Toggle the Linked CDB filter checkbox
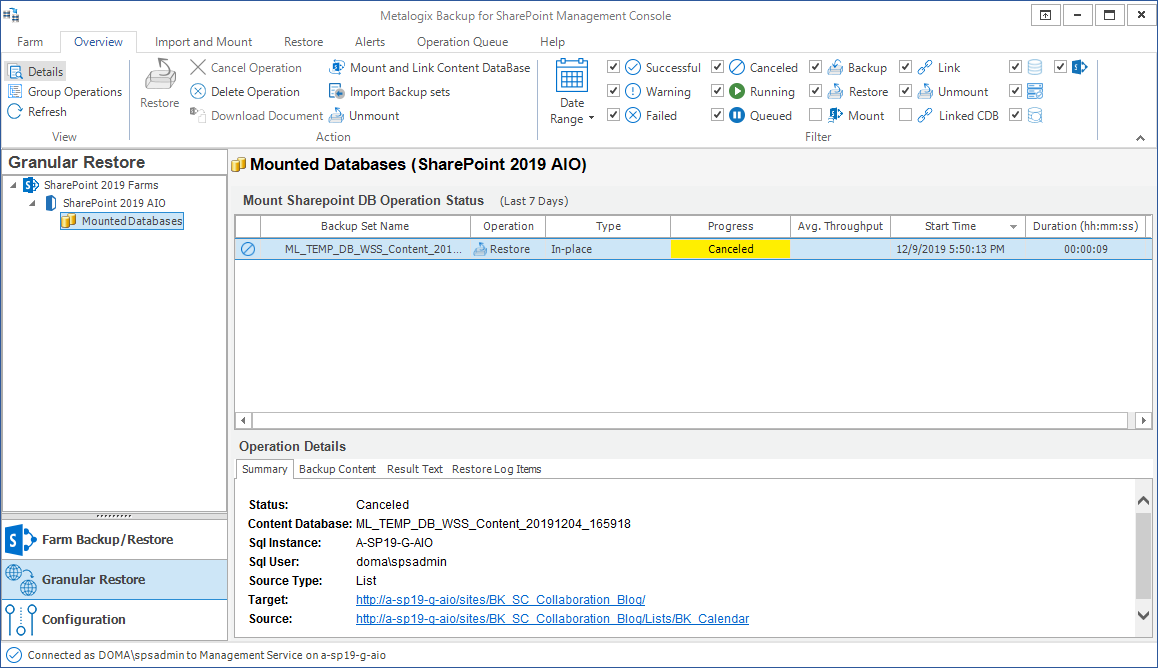Screen dimensions: 1158x668 pos(906,116)
